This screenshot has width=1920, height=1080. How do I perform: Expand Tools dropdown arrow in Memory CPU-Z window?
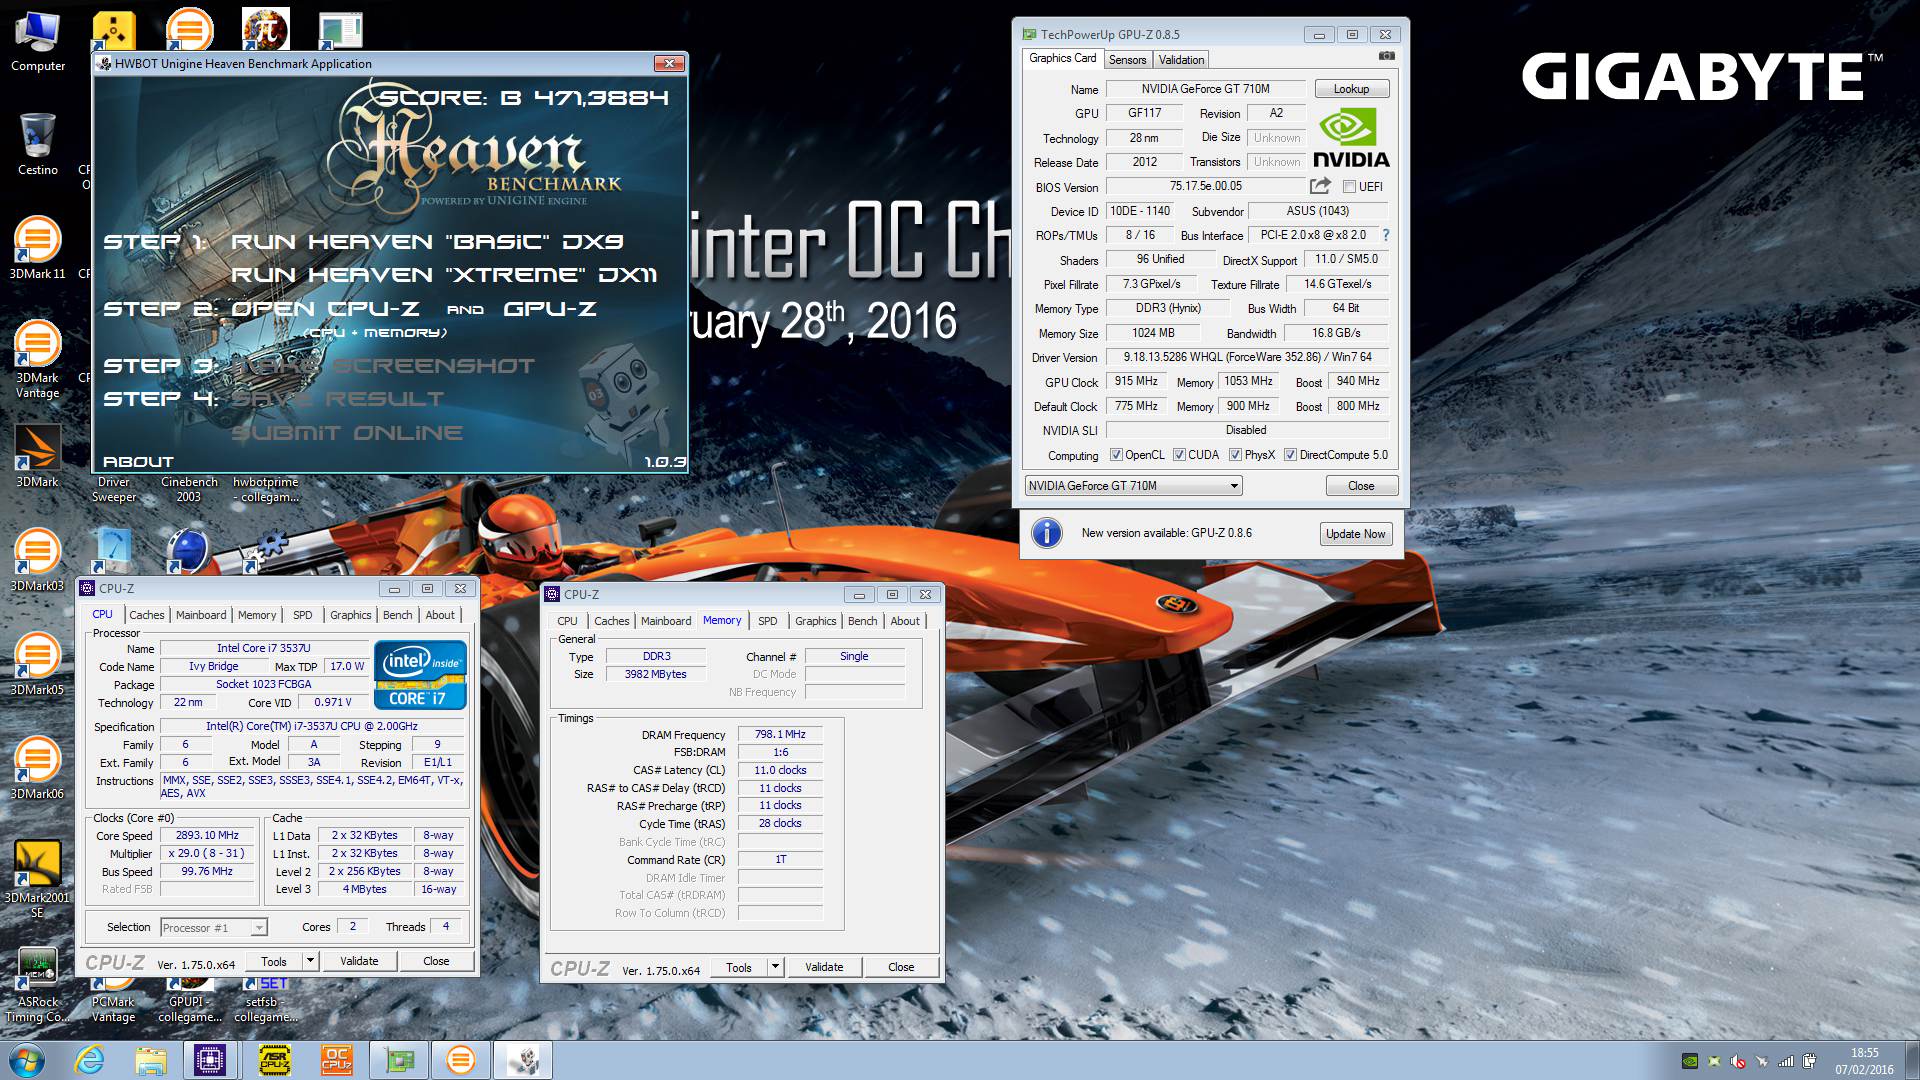point(775,967)
